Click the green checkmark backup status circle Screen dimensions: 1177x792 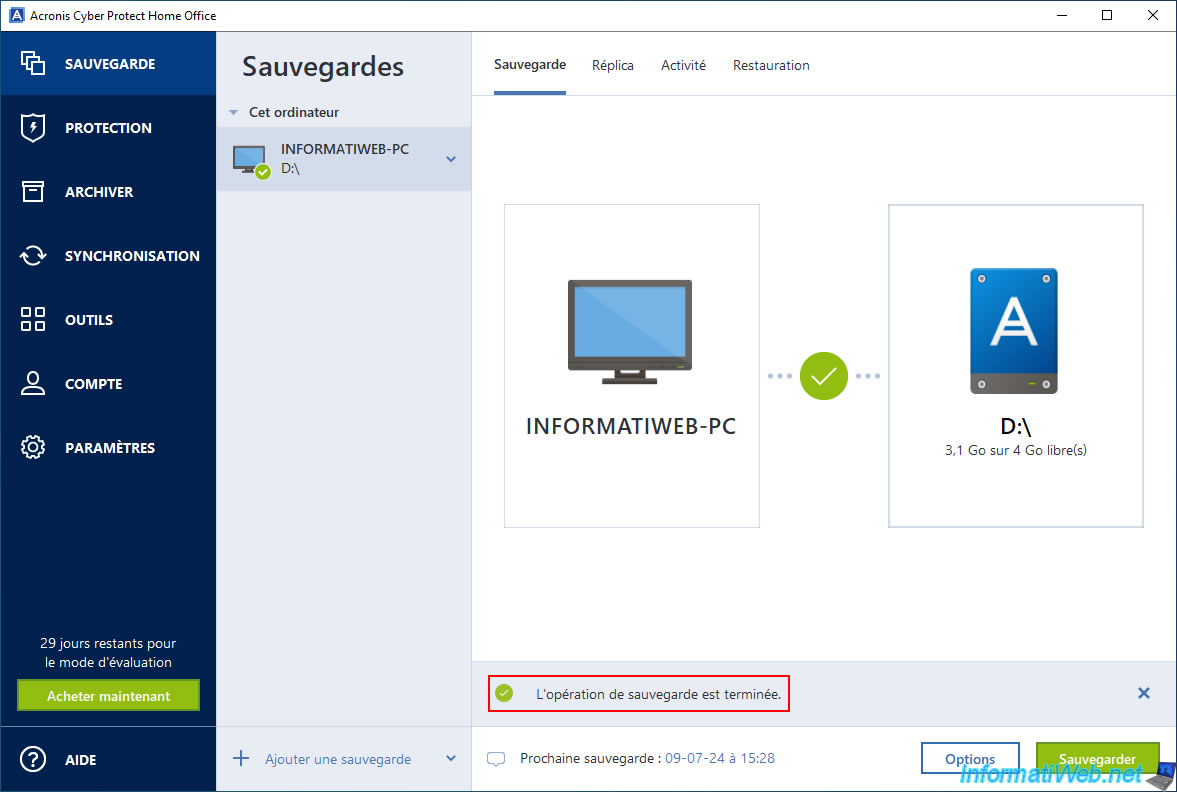coord(823,376)
